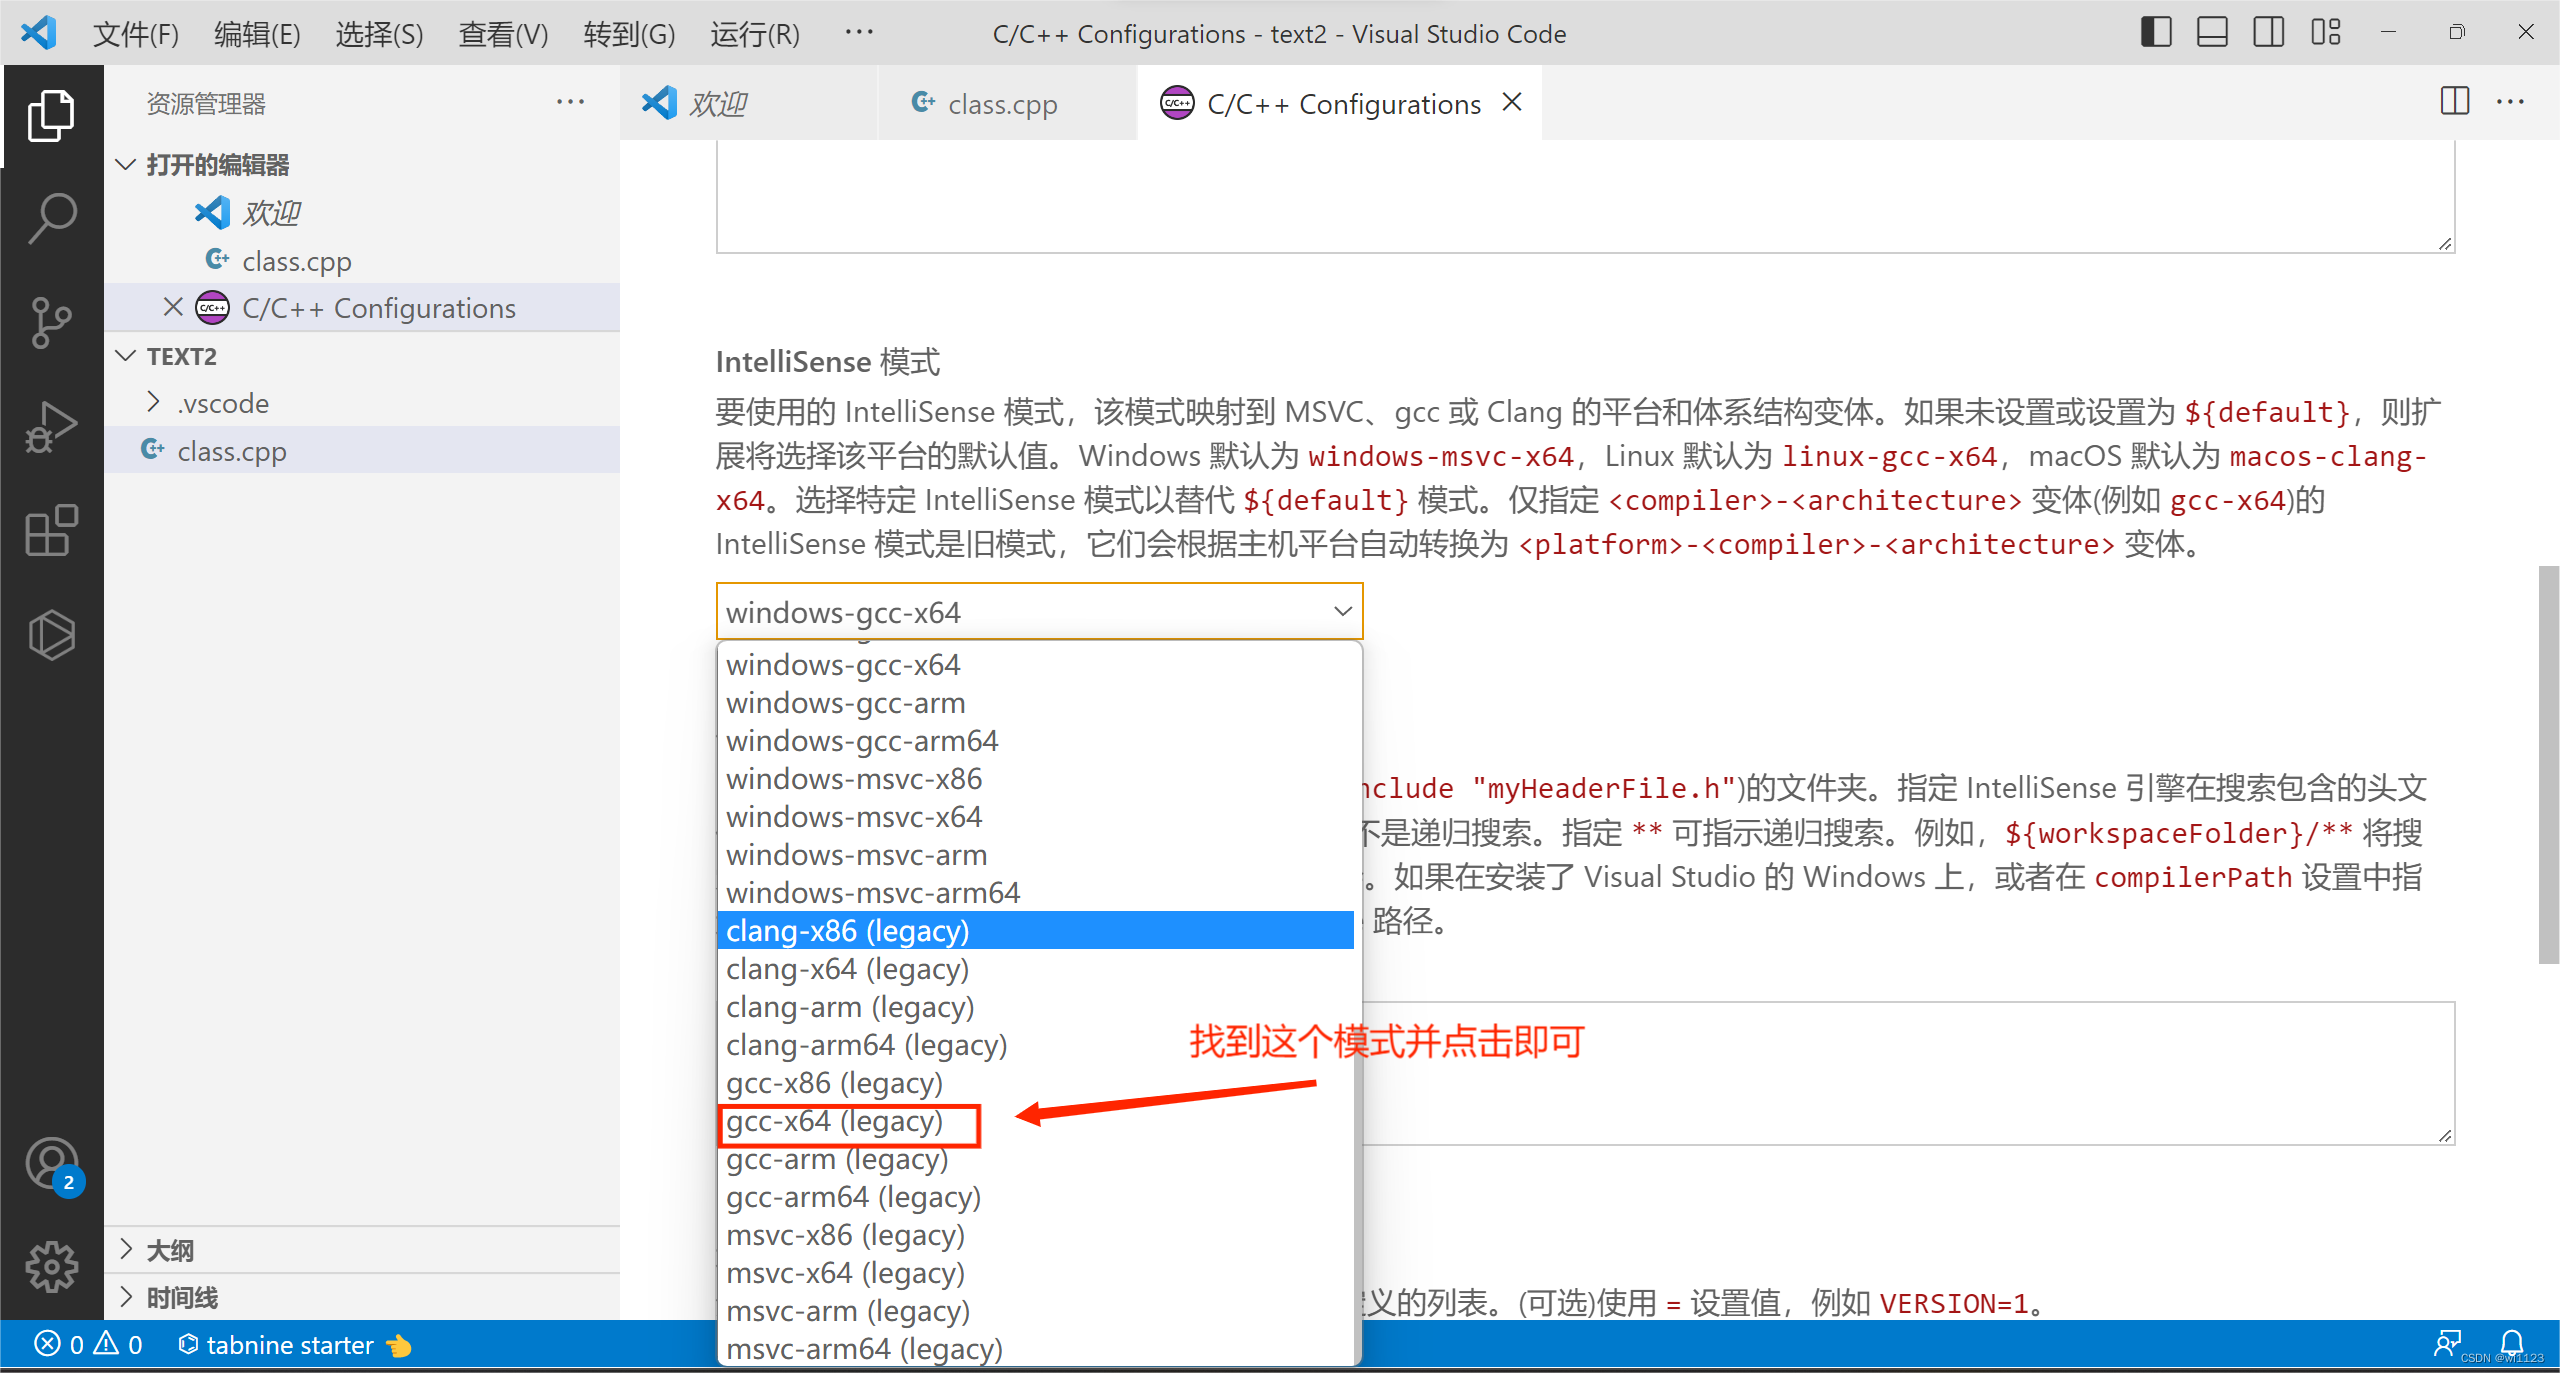Open the Accounts menu icon
2560x1373 pixels.
[51, 1165]
